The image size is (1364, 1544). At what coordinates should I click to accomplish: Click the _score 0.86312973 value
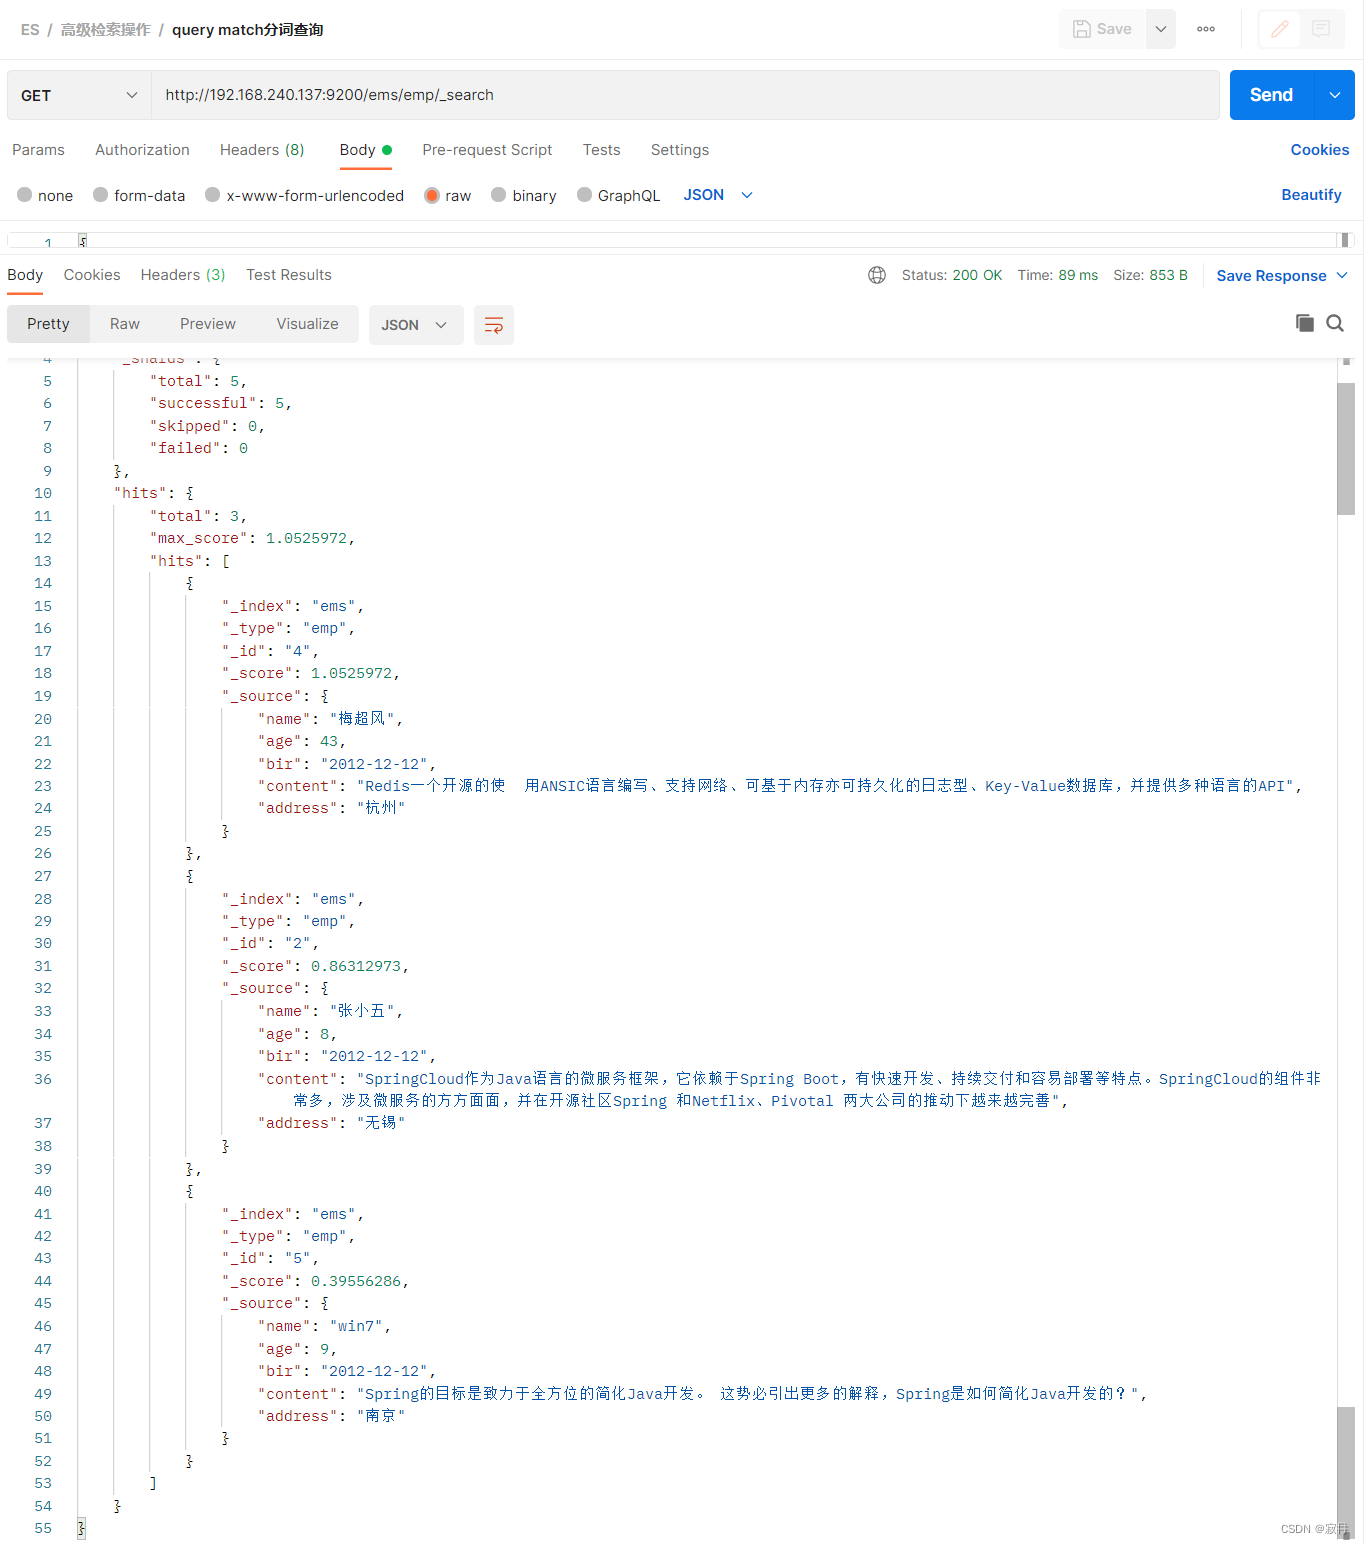[x=356, y=966]
